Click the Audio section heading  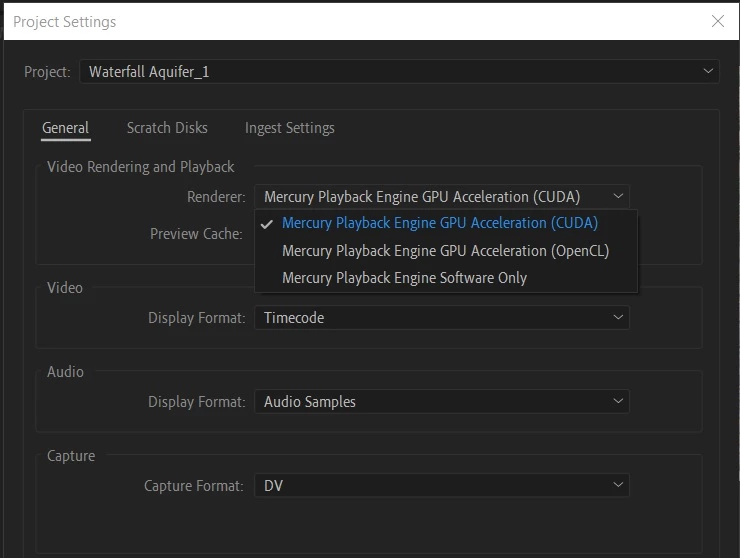(66, 372)
